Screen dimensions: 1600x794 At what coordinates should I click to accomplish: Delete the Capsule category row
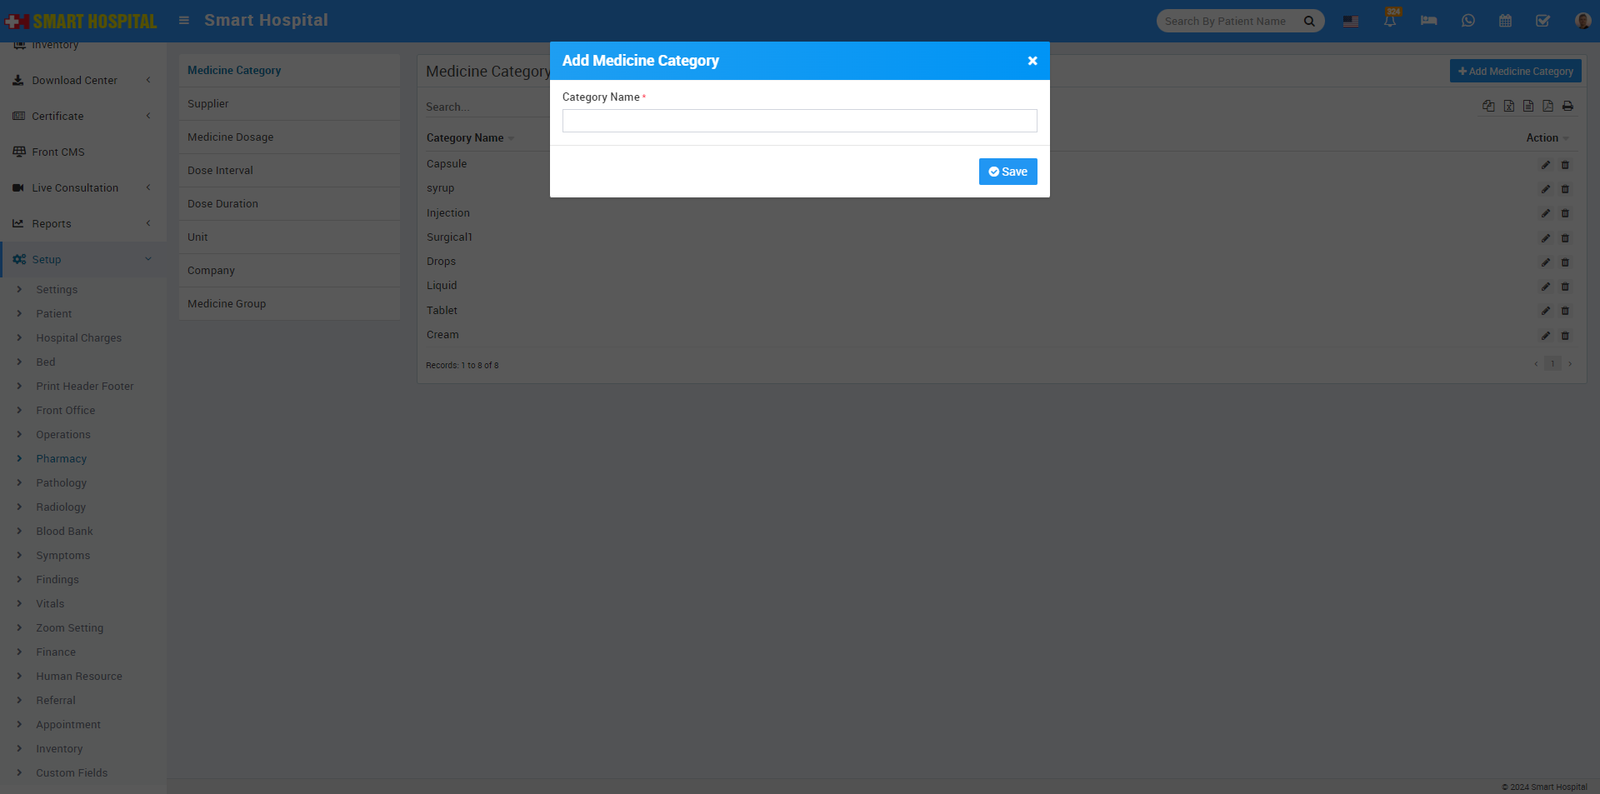pos(1565,165)
